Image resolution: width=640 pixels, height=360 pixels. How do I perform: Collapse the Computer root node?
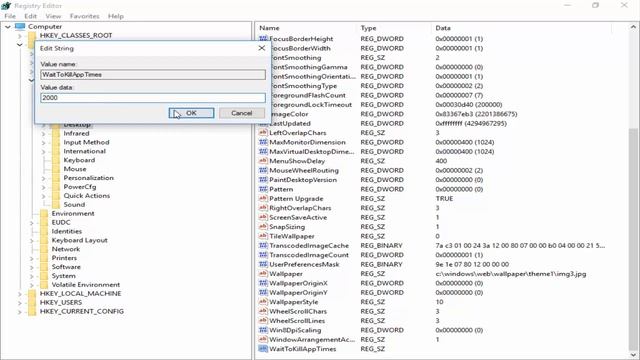coord(8,27)
